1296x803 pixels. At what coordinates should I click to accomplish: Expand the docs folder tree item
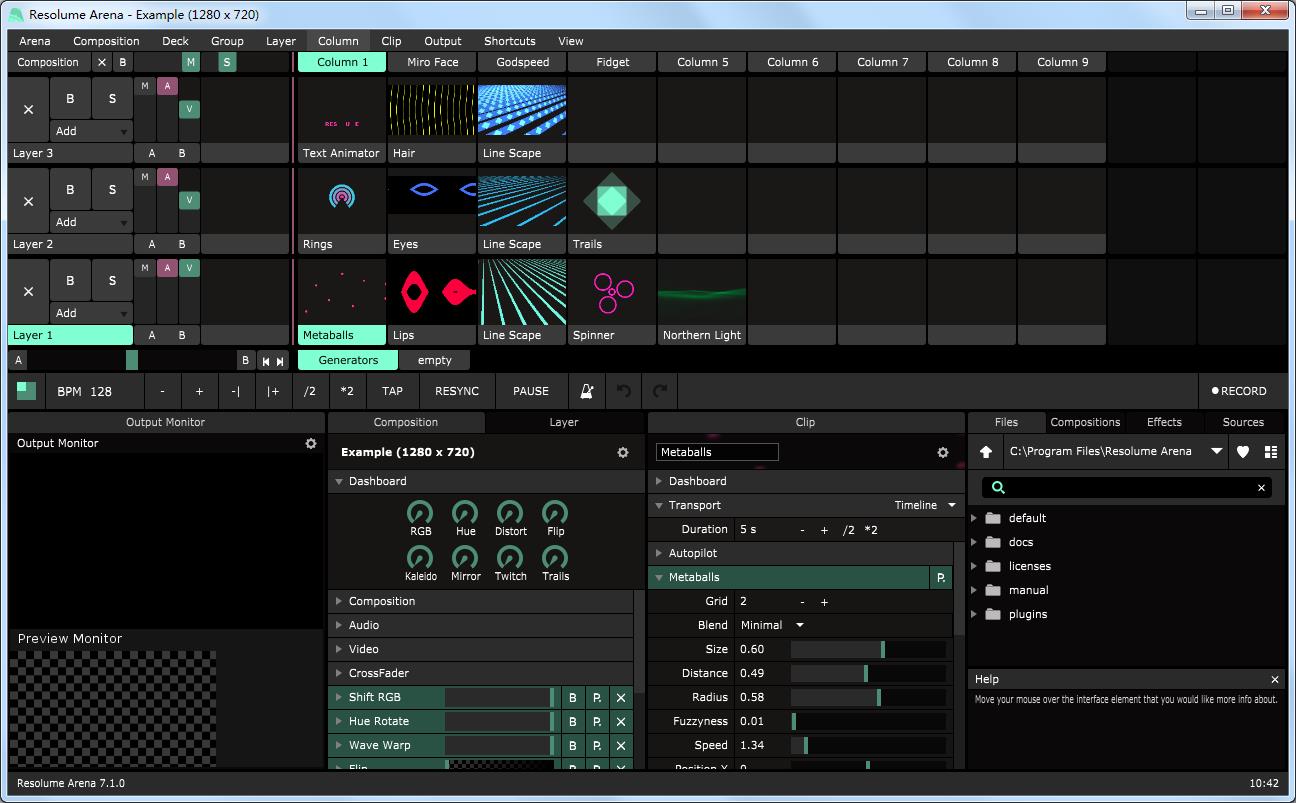point(975,542)
